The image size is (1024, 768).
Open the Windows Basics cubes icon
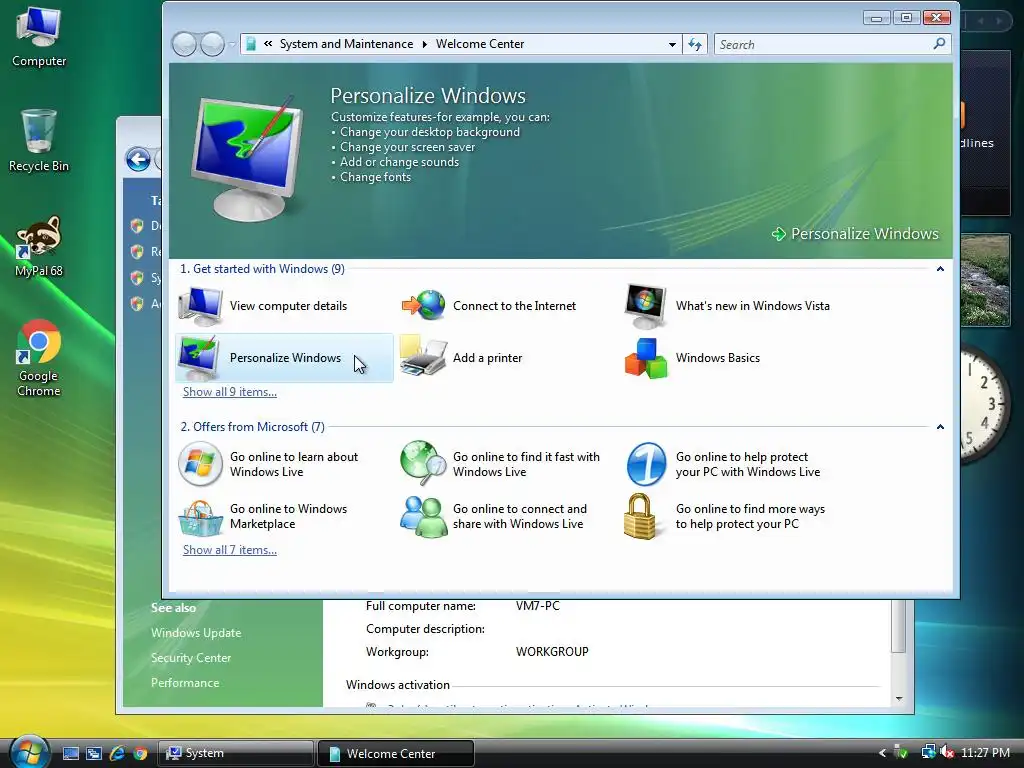pyautogui.click(x=646, y=358)
